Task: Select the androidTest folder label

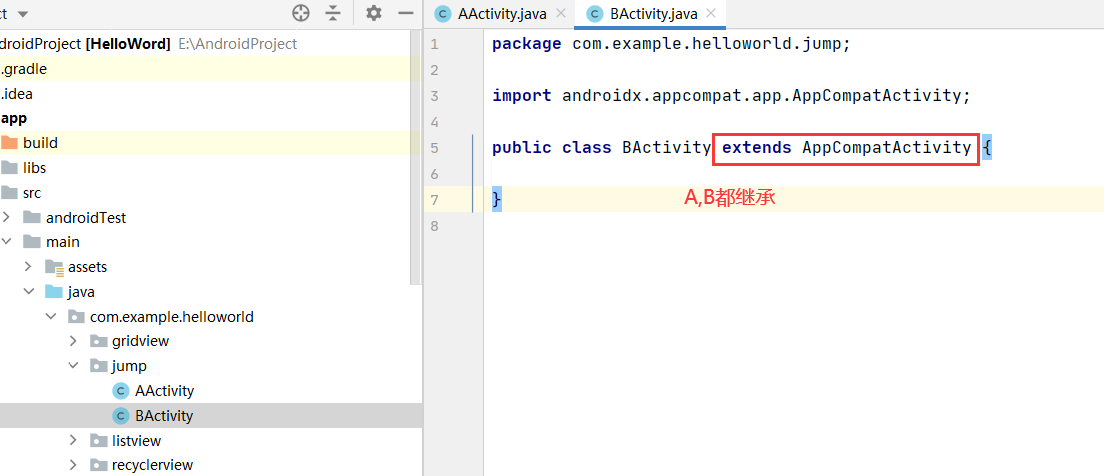Action: coord(86,218)
